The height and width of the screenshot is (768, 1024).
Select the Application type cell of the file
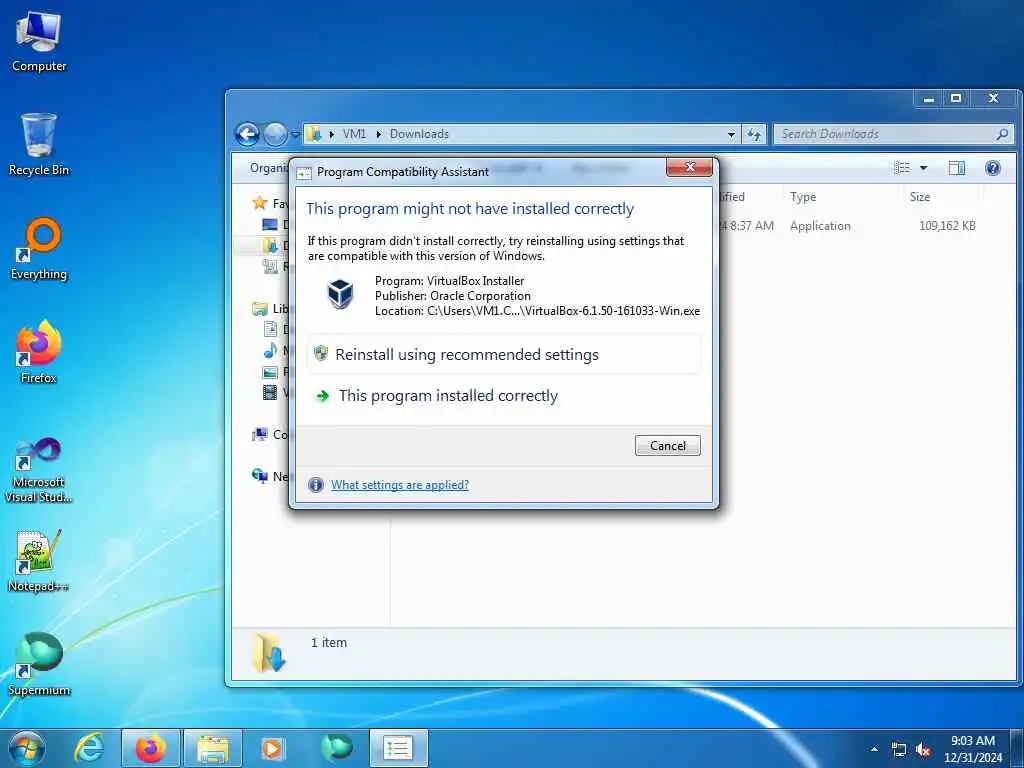tap(820, 226)
